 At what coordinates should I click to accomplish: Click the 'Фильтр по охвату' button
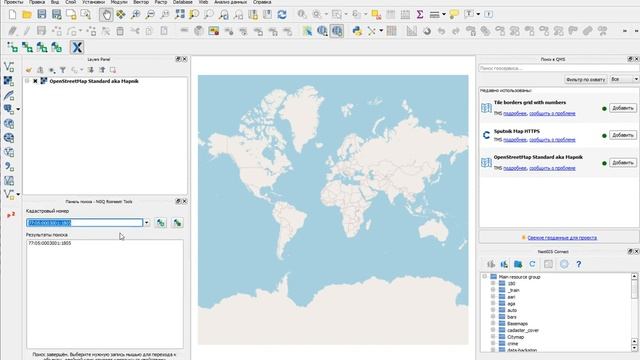585,79
